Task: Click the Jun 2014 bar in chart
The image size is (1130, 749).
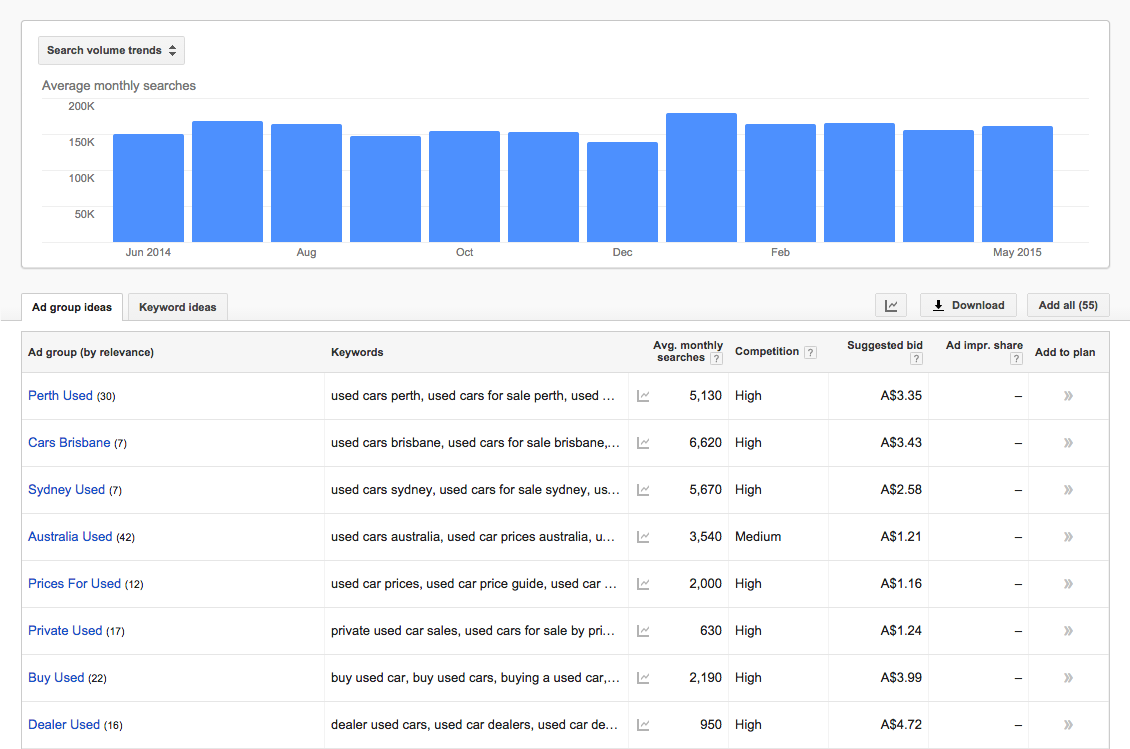Action: (148, 188)
